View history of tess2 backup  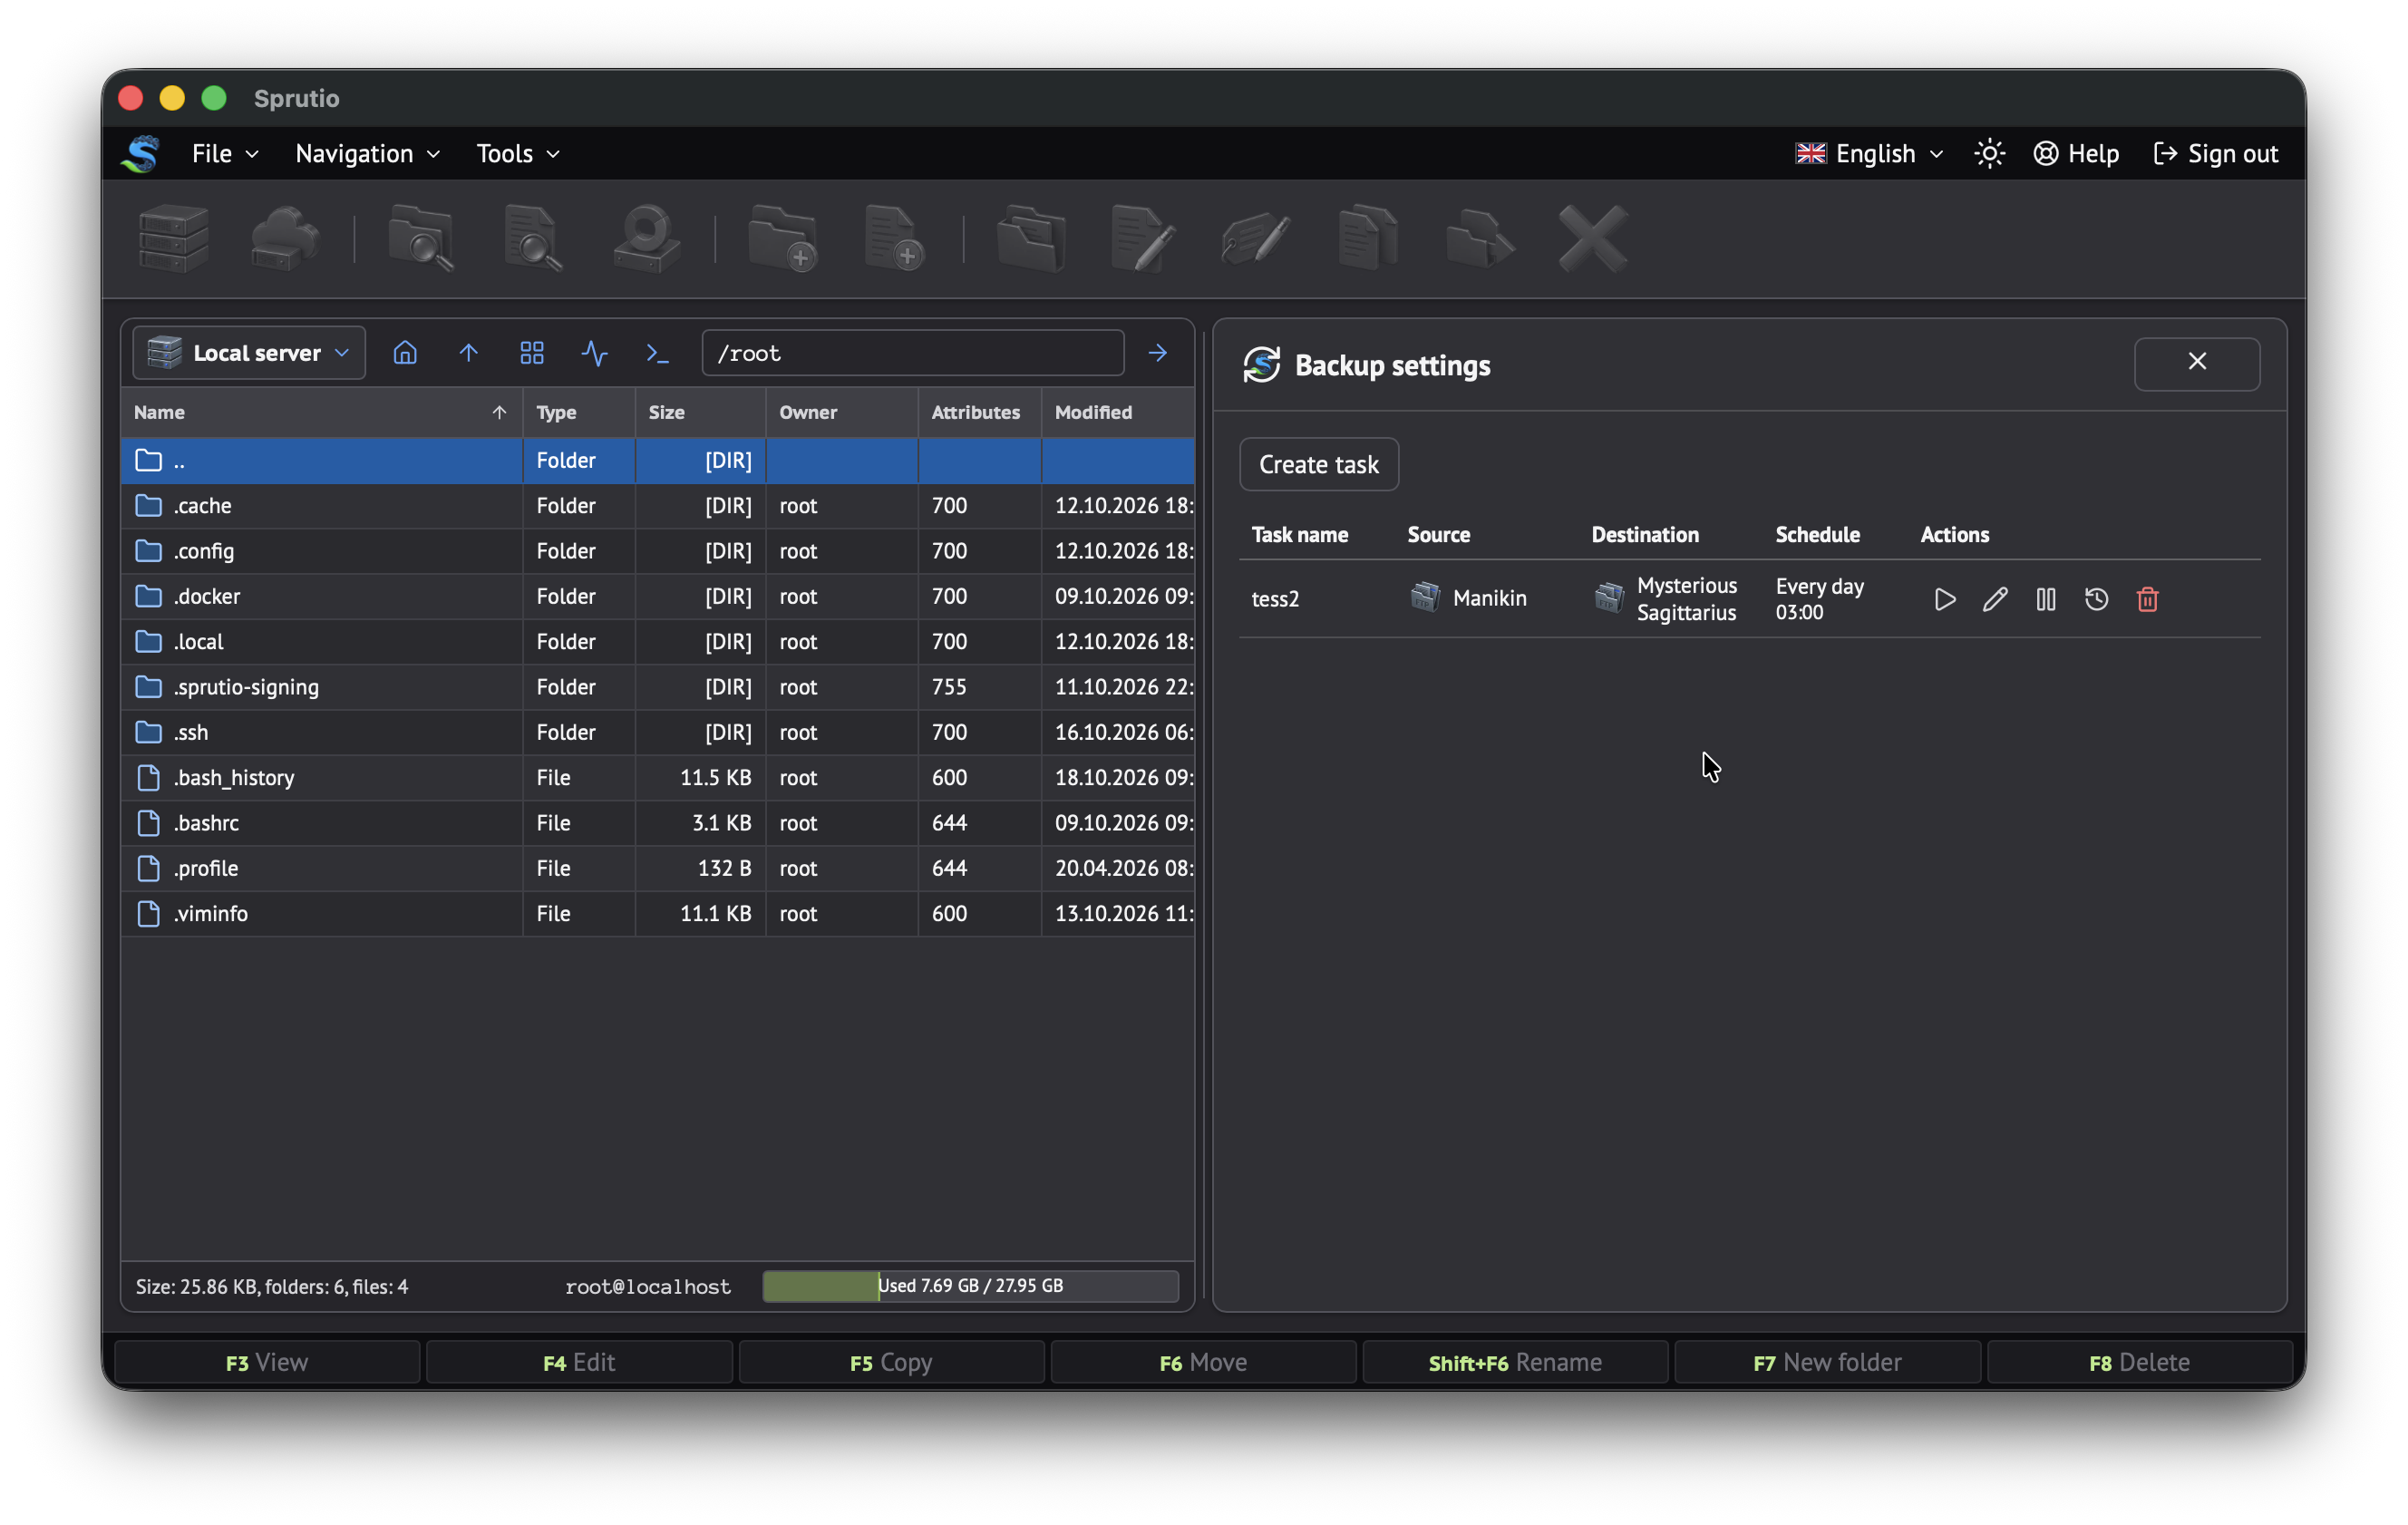point(2096,599)
